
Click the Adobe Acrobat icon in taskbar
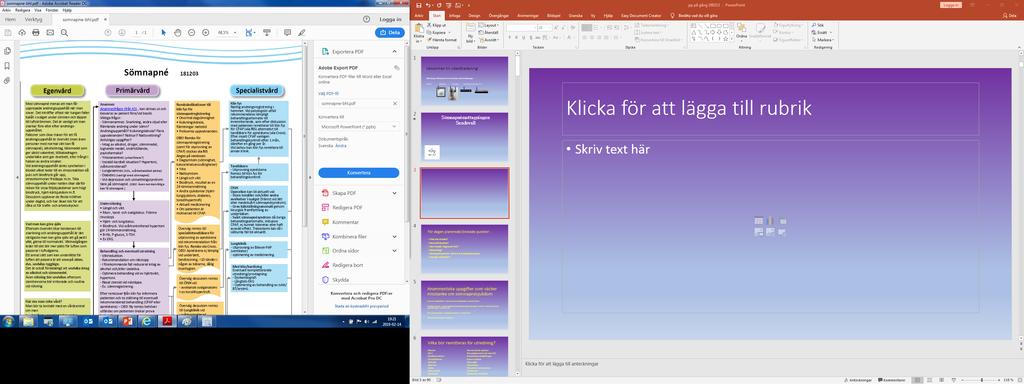pos(167,321)
